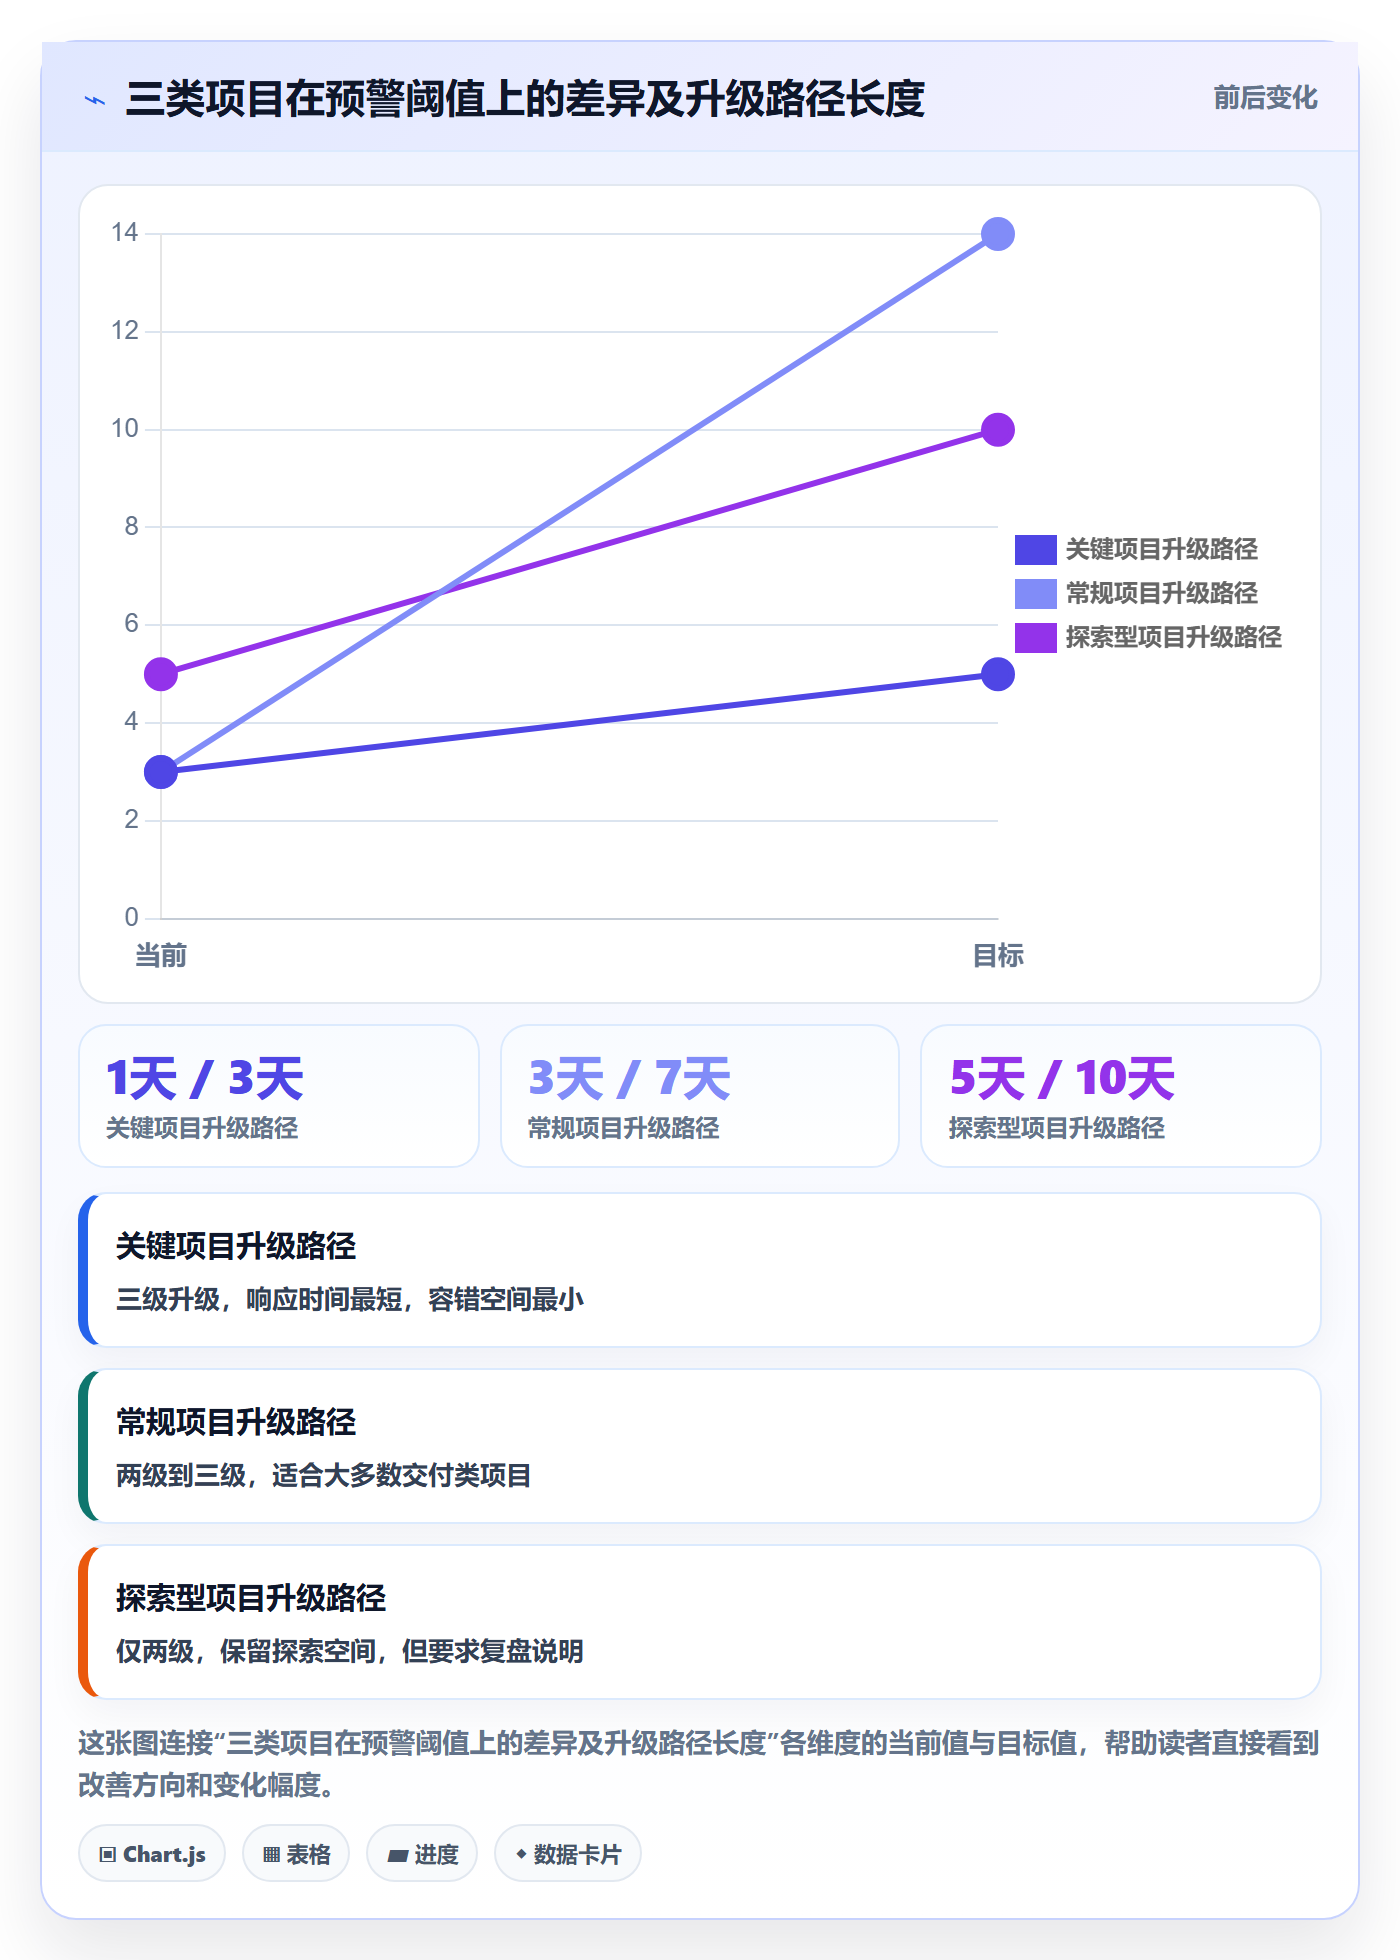
Task: Click the footer note starting with 这张图连接
Action: point(699,1764)
